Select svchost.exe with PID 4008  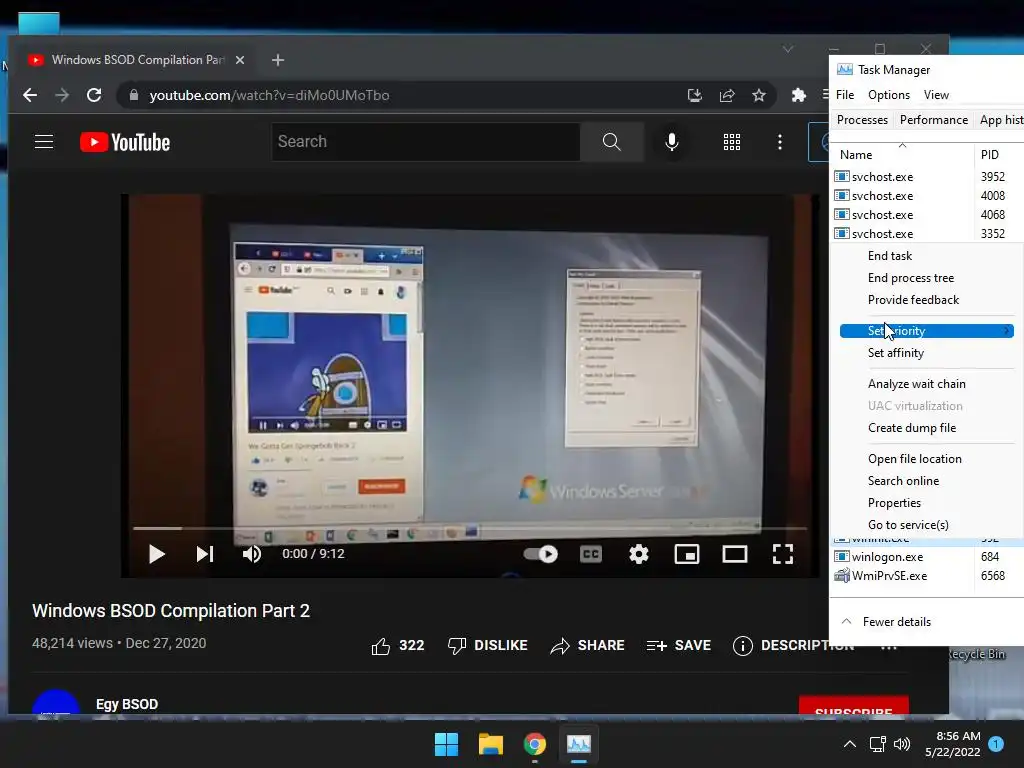[927, 196]
